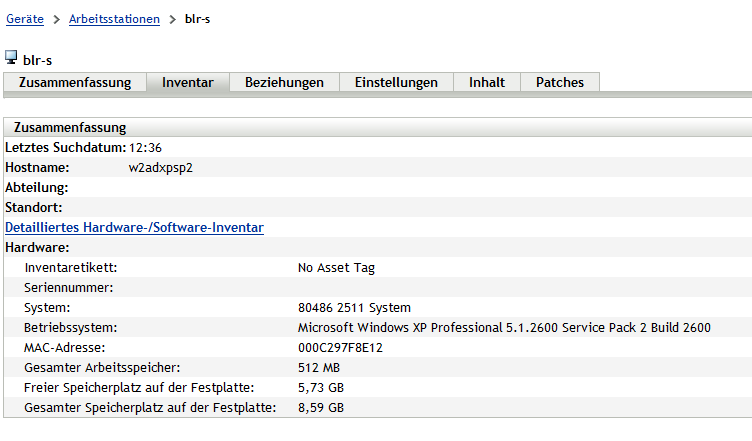Click the No Asset Tag value
Screen dimensions: 752x441
click(336, 267)
